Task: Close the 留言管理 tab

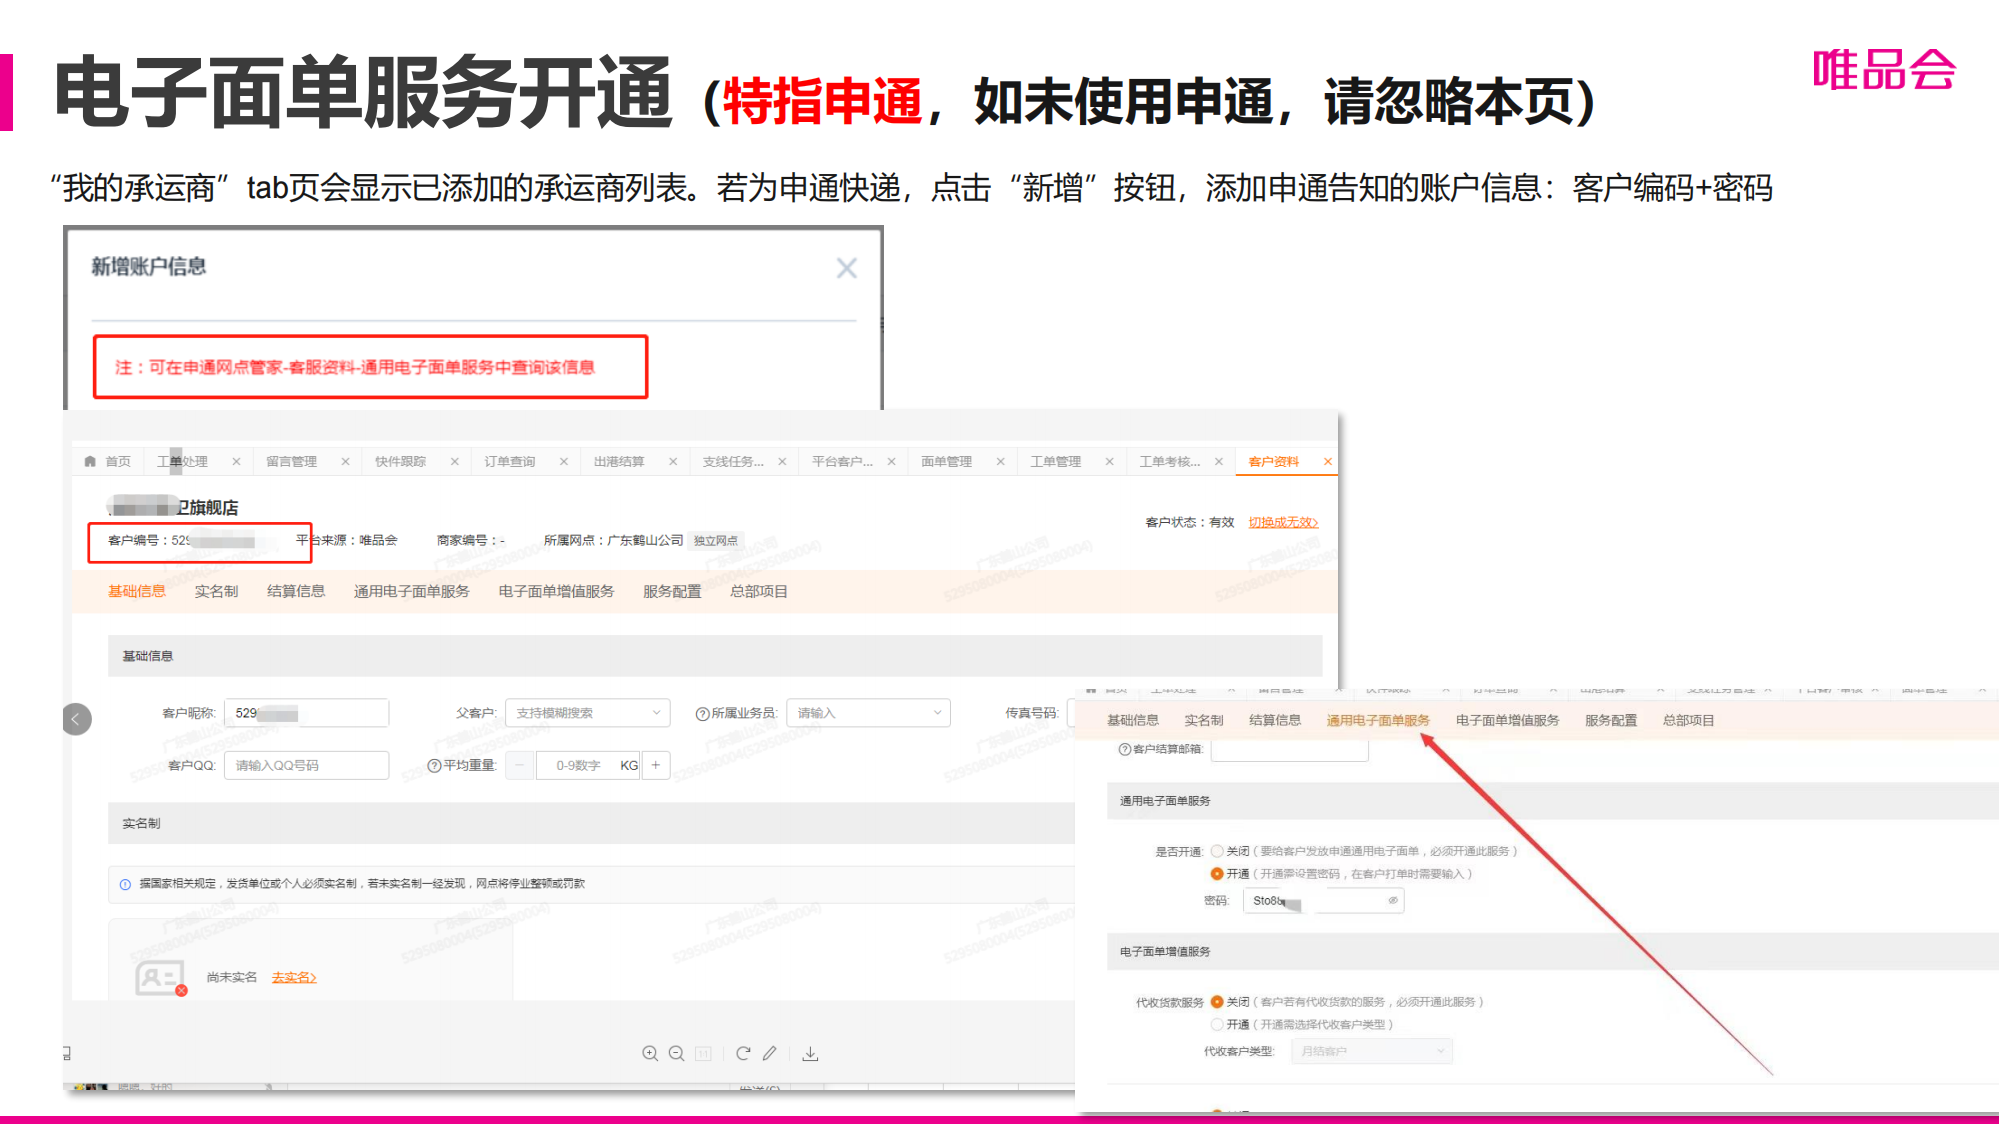Action: (x=345, y=461)
